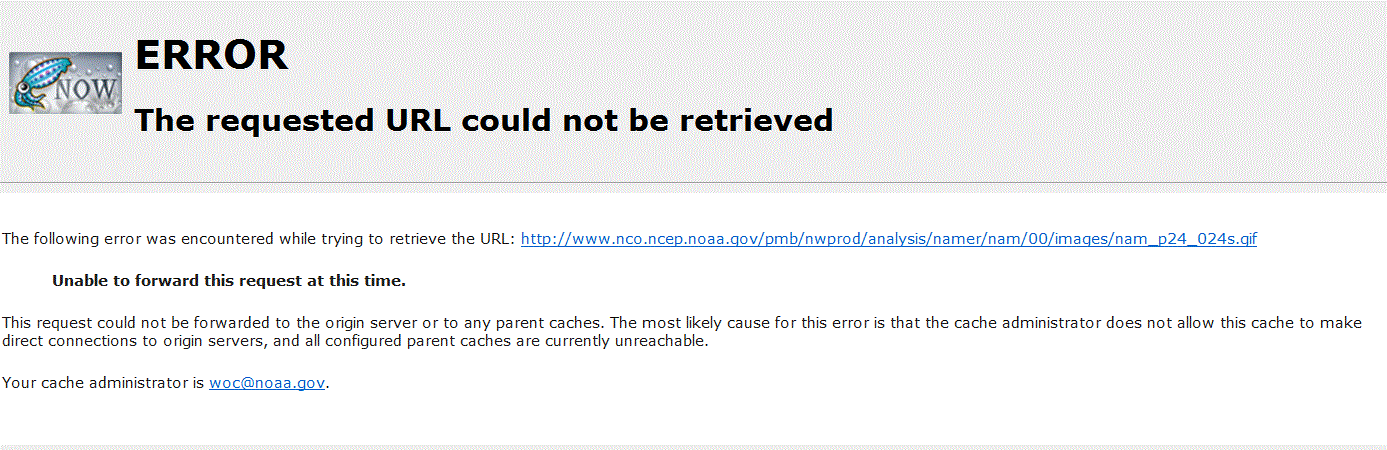
Task: Open the woc@noaa.gov email link
Action: (267, 382)
